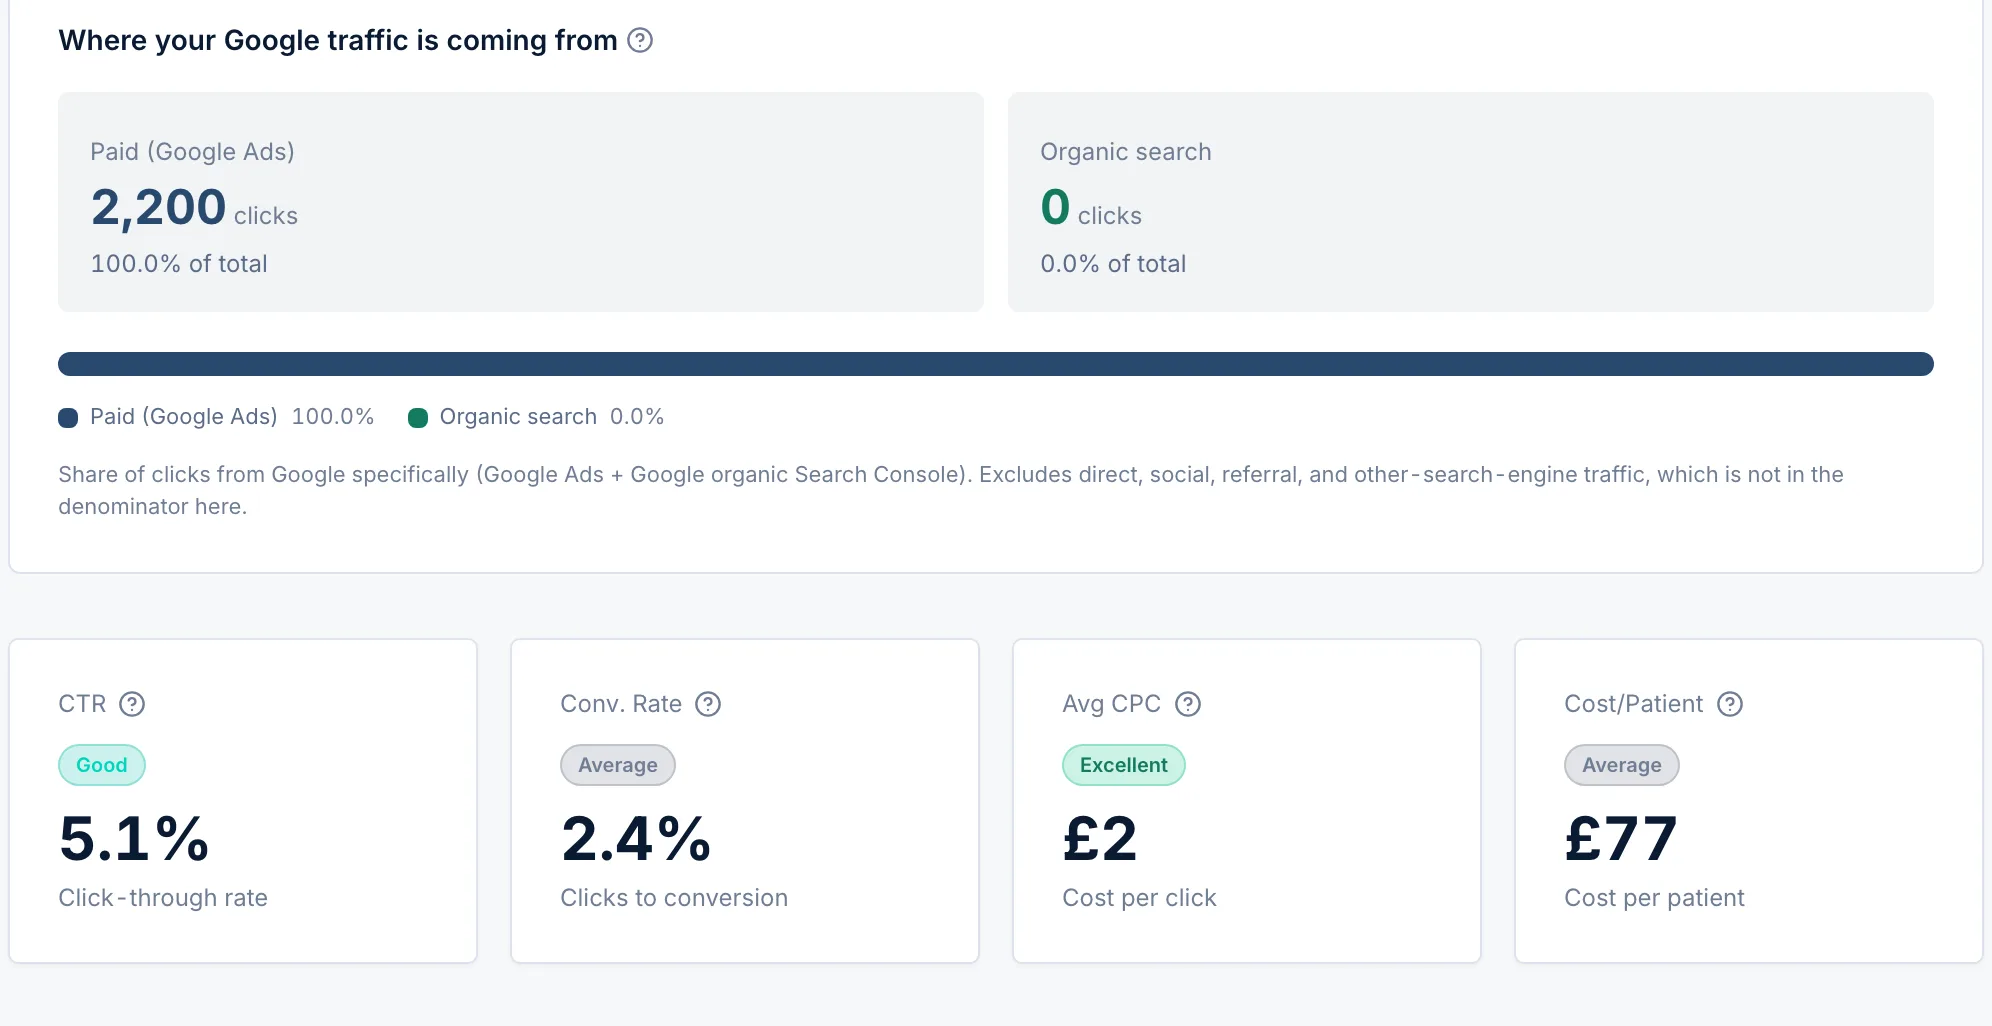Click the Cost/Patient help icon
The height and width of the screenshot is (1026, 1992).
click(x=1730, y=704)
